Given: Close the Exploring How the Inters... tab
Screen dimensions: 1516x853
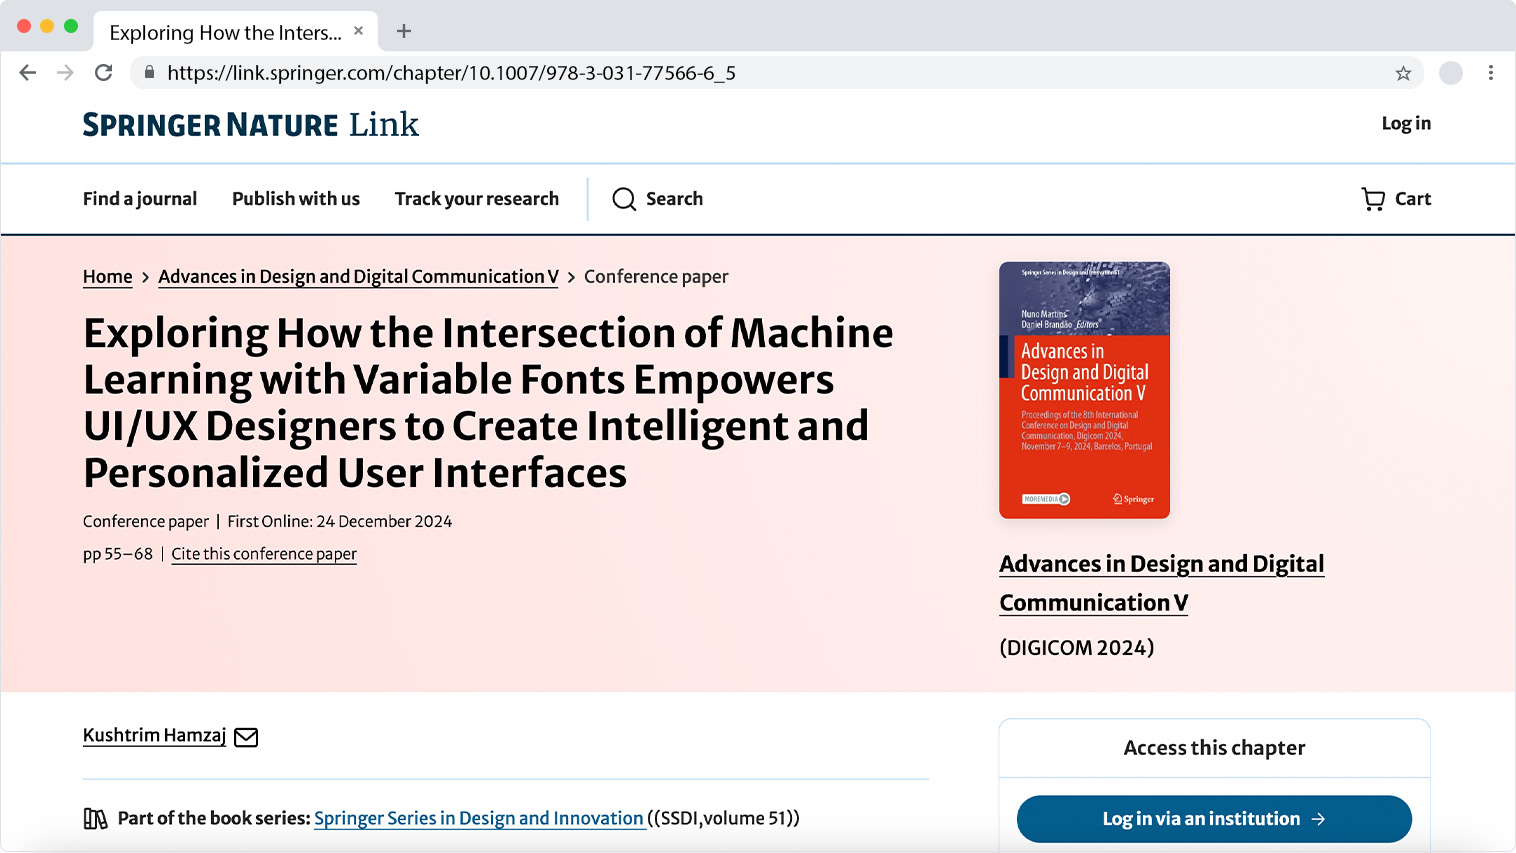Looking at the screenshot, I should pyautogui.click(x=358, y=31).
